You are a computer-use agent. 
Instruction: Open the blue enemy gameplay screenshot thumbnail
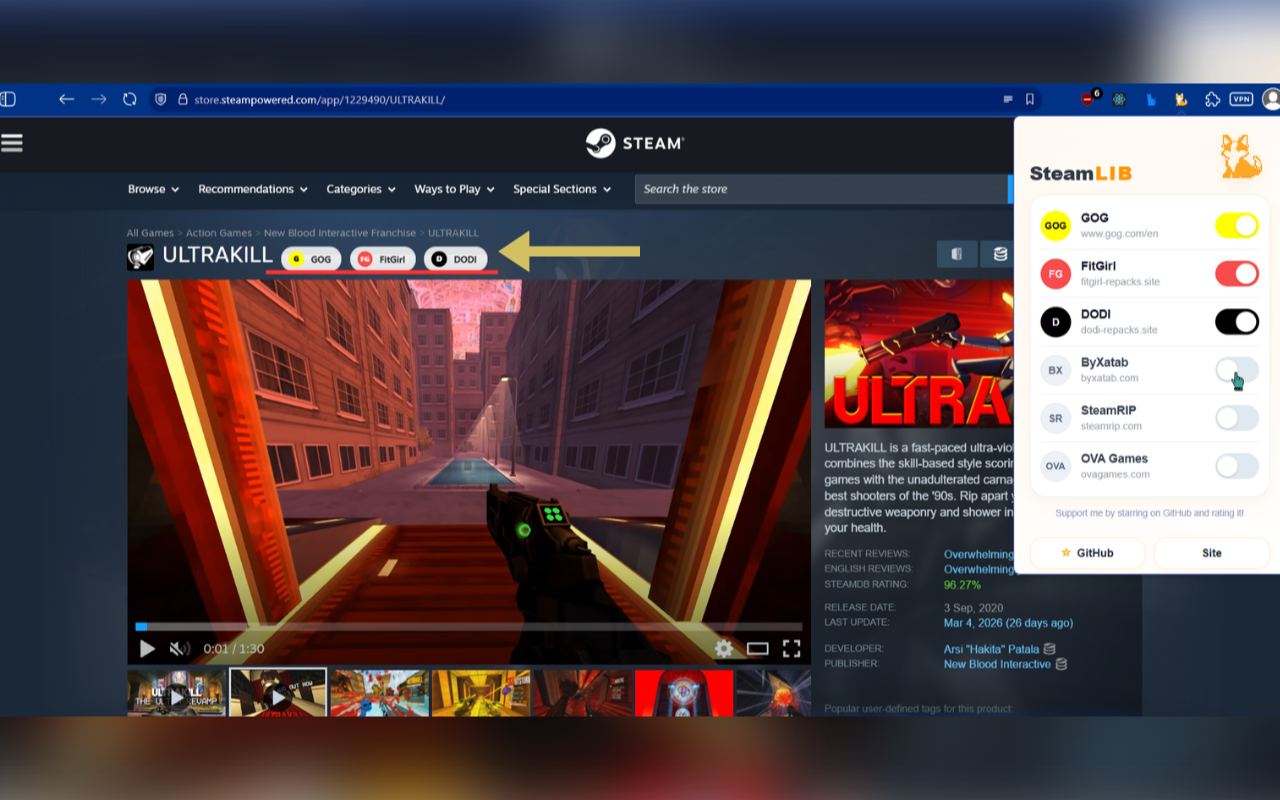coord(380,693)
